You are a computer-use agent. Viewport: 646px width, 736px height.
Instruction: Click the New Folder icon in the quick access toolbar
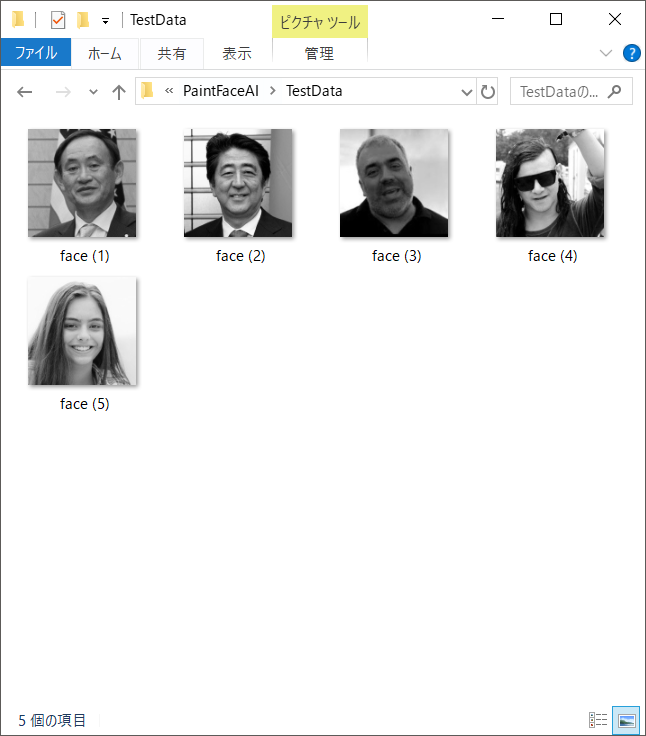click(83, 20)
